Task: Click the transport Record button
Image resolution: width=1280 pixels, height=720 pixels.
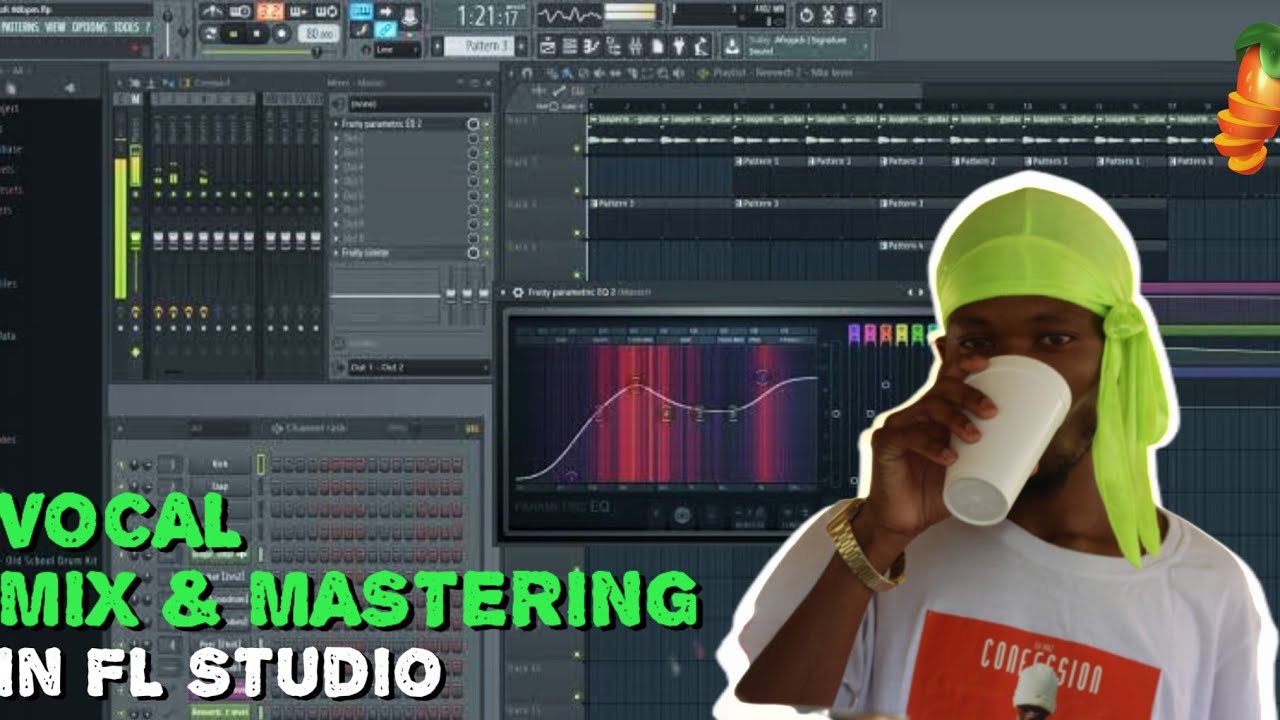Action: coord(281,33)
